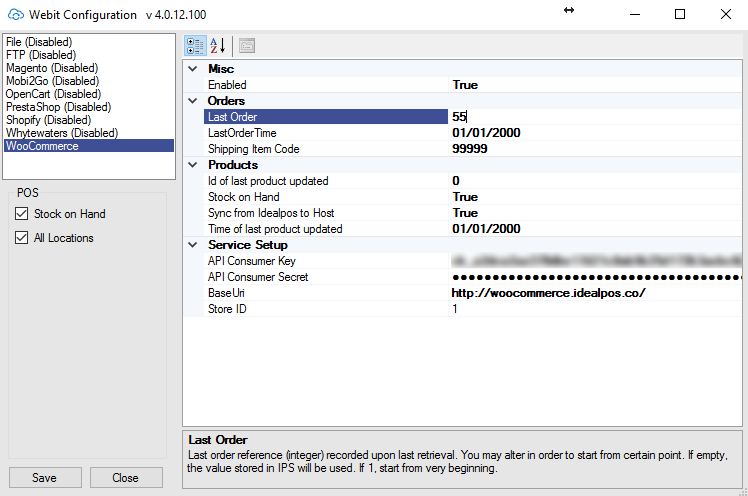Click the API Consumer Secret masked value
This screenshot has height=496, width=748.
coord(595,277)
